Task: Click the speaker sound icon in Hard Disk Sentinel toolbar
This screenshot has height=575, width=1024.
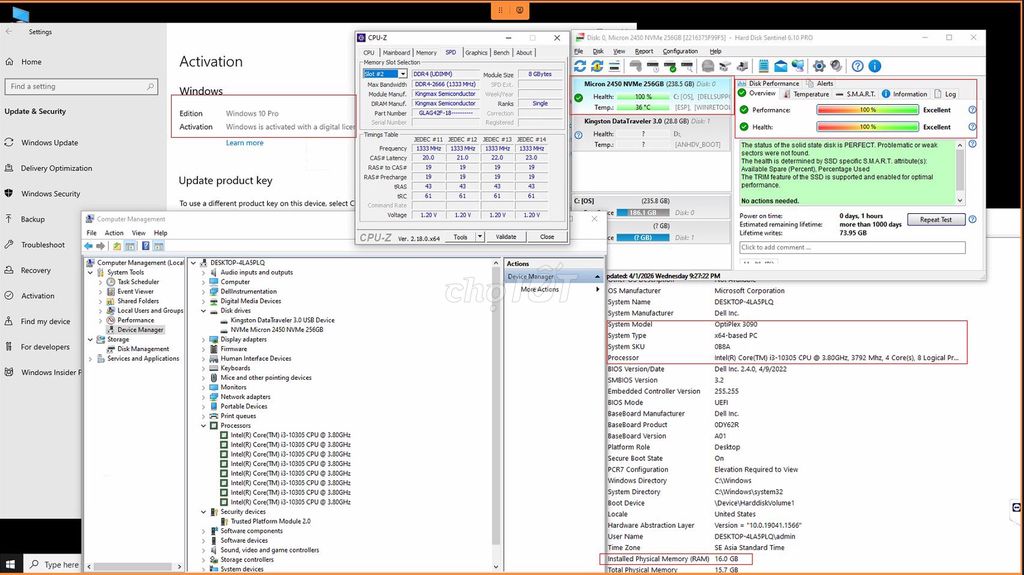Action: (836, 66)
